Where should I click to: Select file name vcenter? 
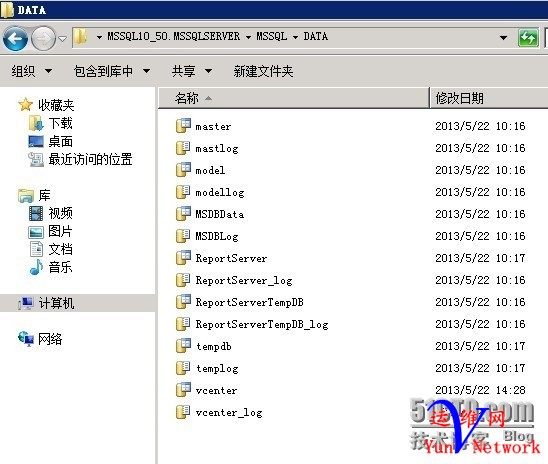(216, 391)
